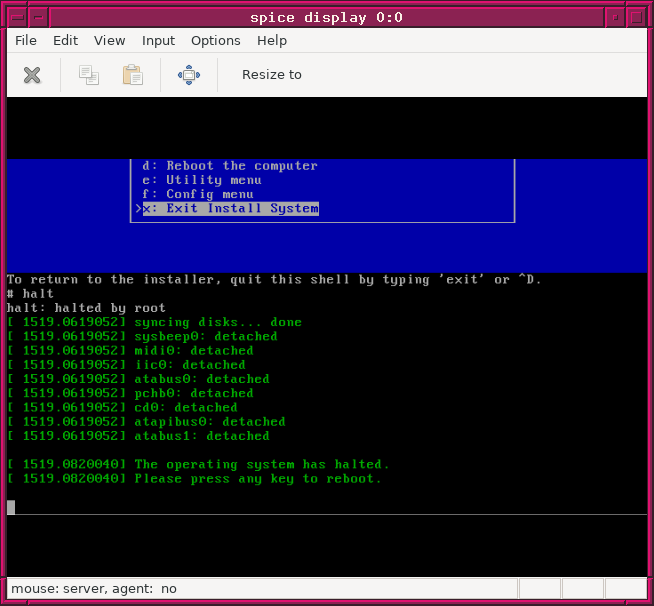654x606 pixels.
Task: Open the Options menu
Action: [216, 41]
